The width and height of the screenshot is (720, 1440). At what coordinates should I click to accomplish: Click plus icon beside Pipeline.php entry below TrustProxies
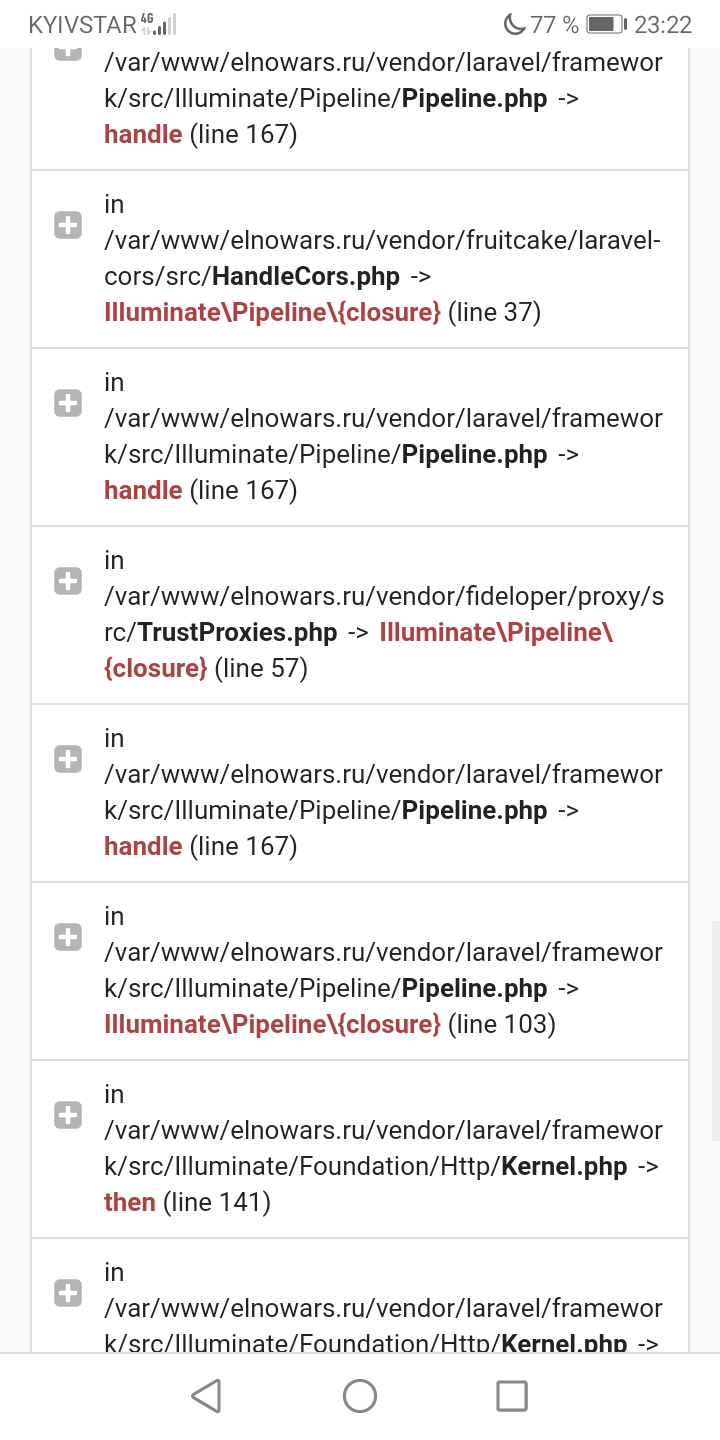click(x=67, y=759)
